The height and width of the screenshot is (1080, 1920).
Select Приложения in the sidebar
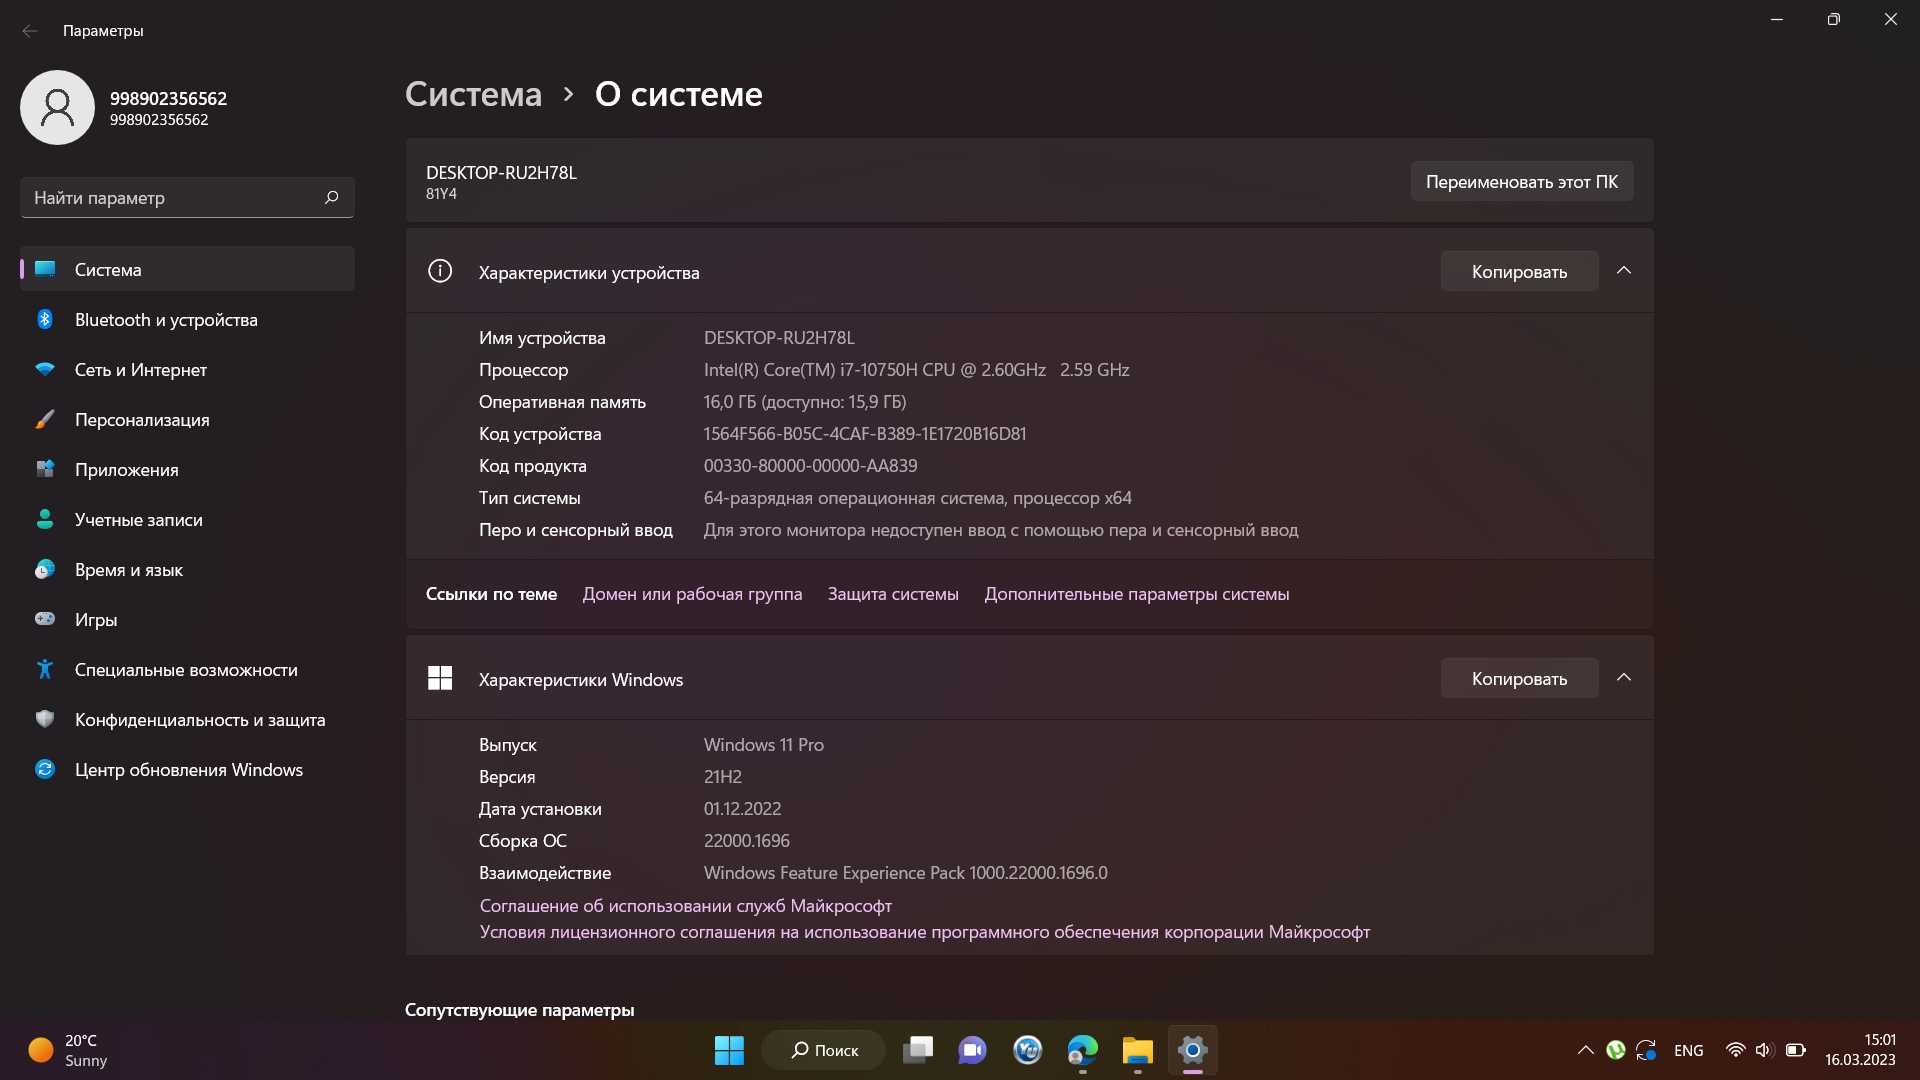pos(127,470)
